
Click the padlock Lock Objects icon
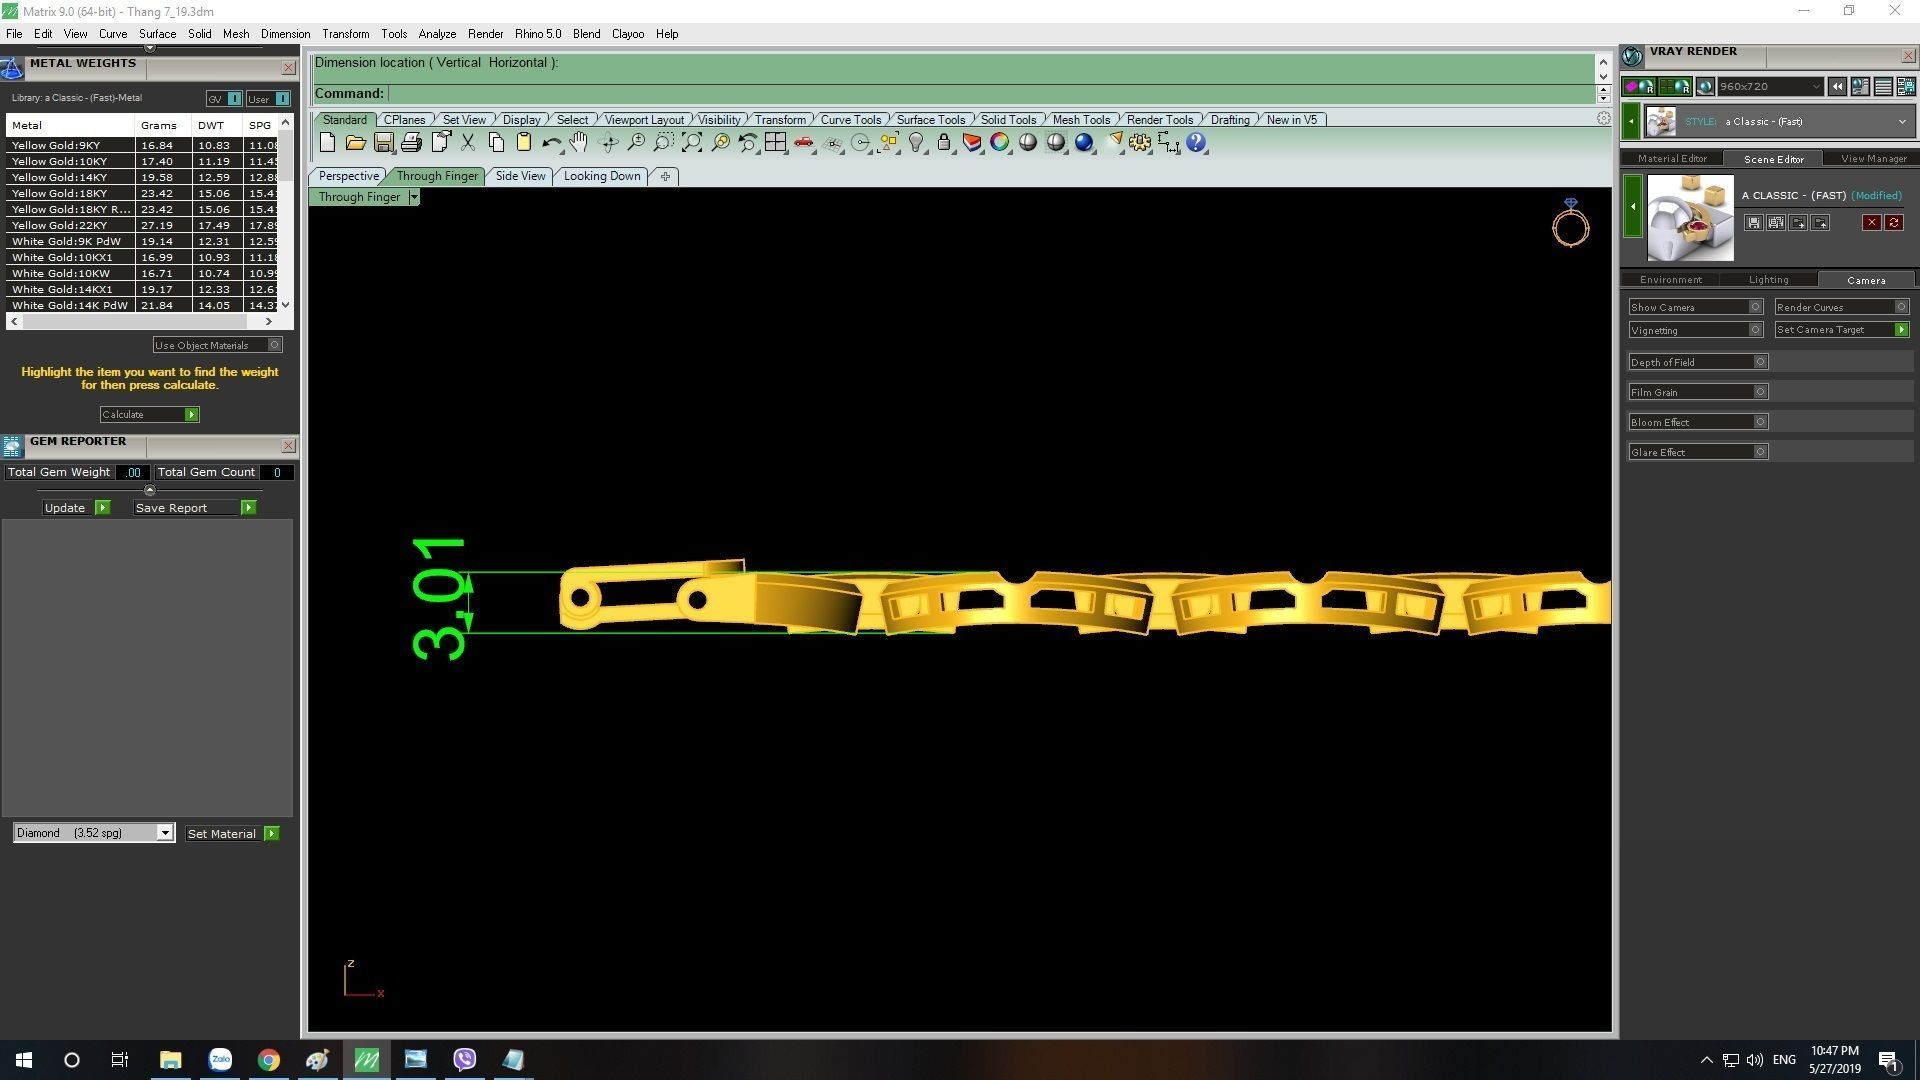point(944,143)
